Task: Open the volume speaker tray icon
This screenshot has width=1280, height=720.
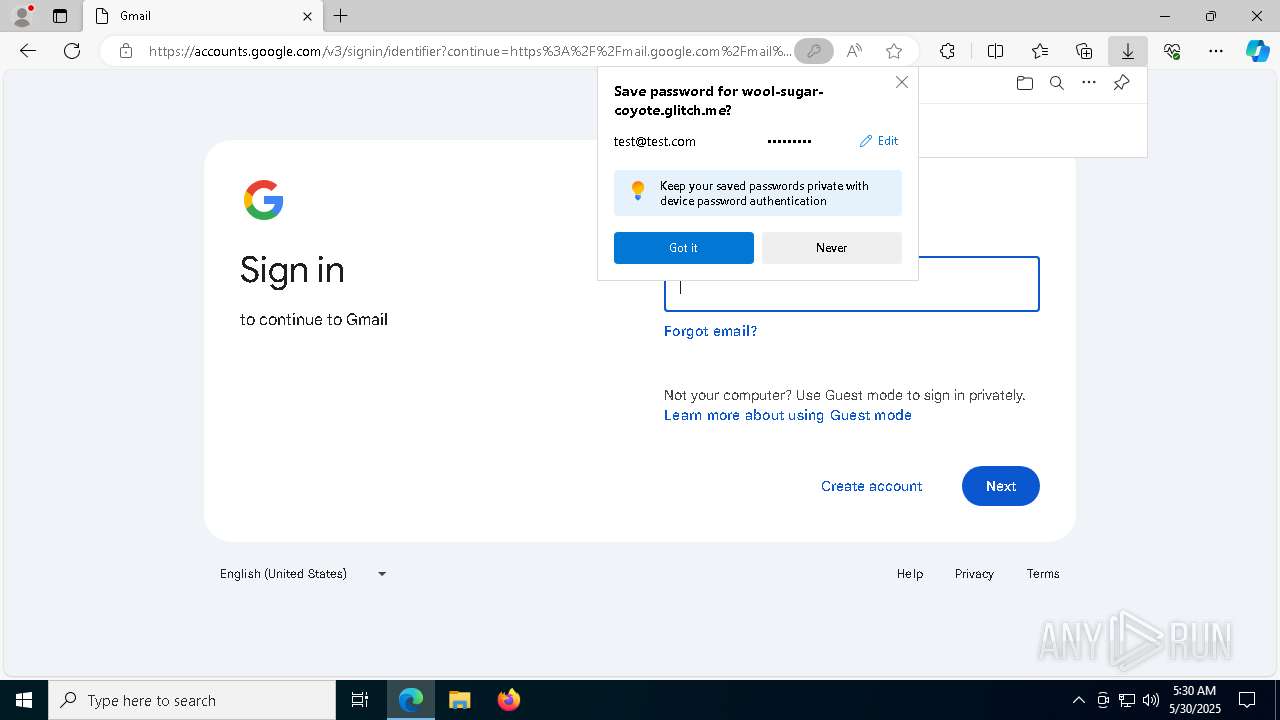Action: (x=1151, y=700)
